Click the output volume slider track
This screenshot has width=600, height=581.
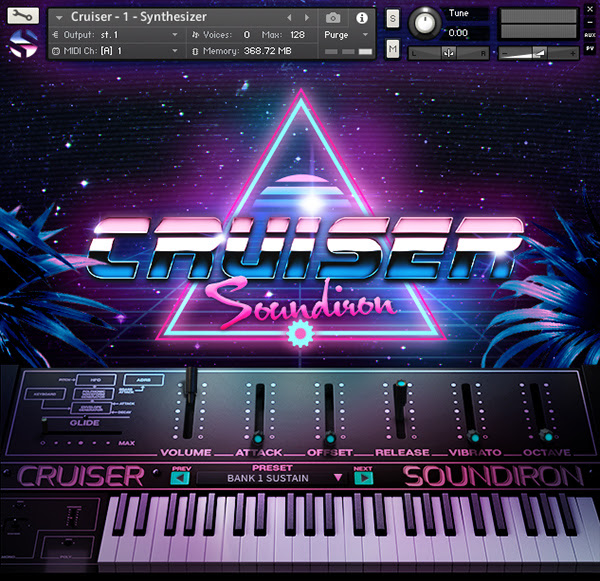tap(538, 53)
